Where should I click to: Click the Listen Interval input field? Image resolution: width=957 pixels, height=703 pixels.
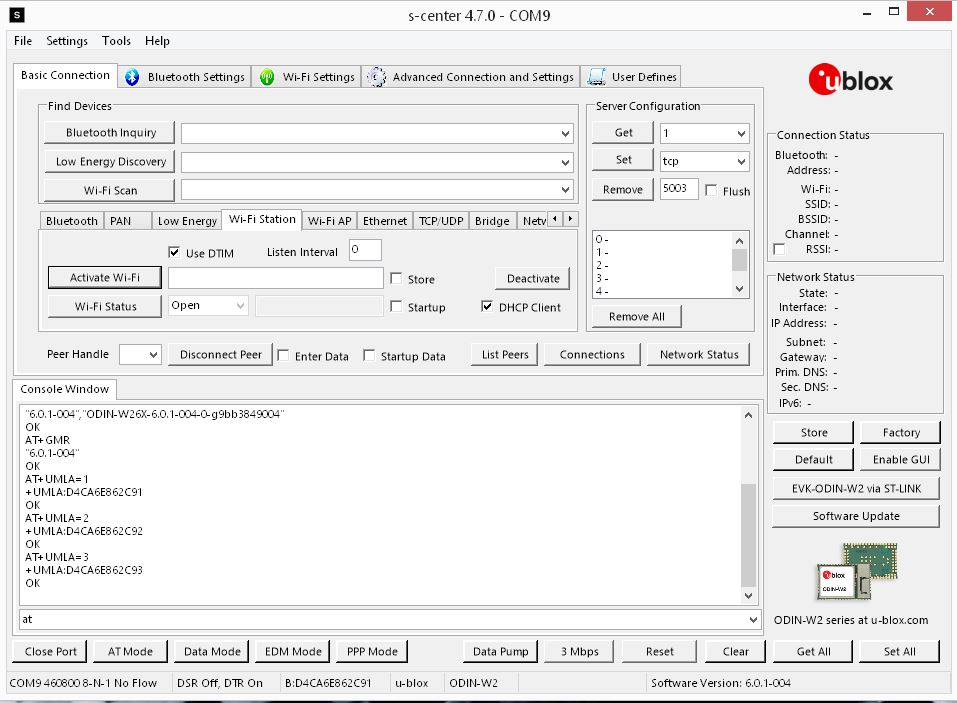point(365,251)
